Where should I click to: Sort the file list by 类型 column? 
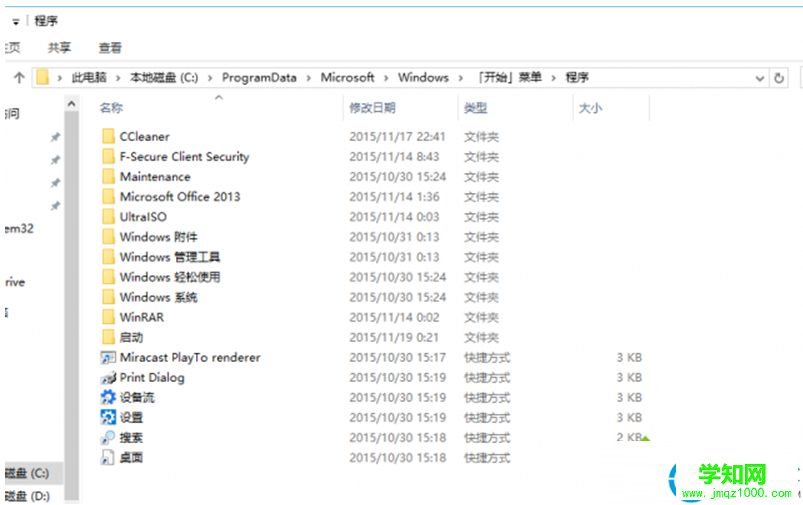pos(475,108)
